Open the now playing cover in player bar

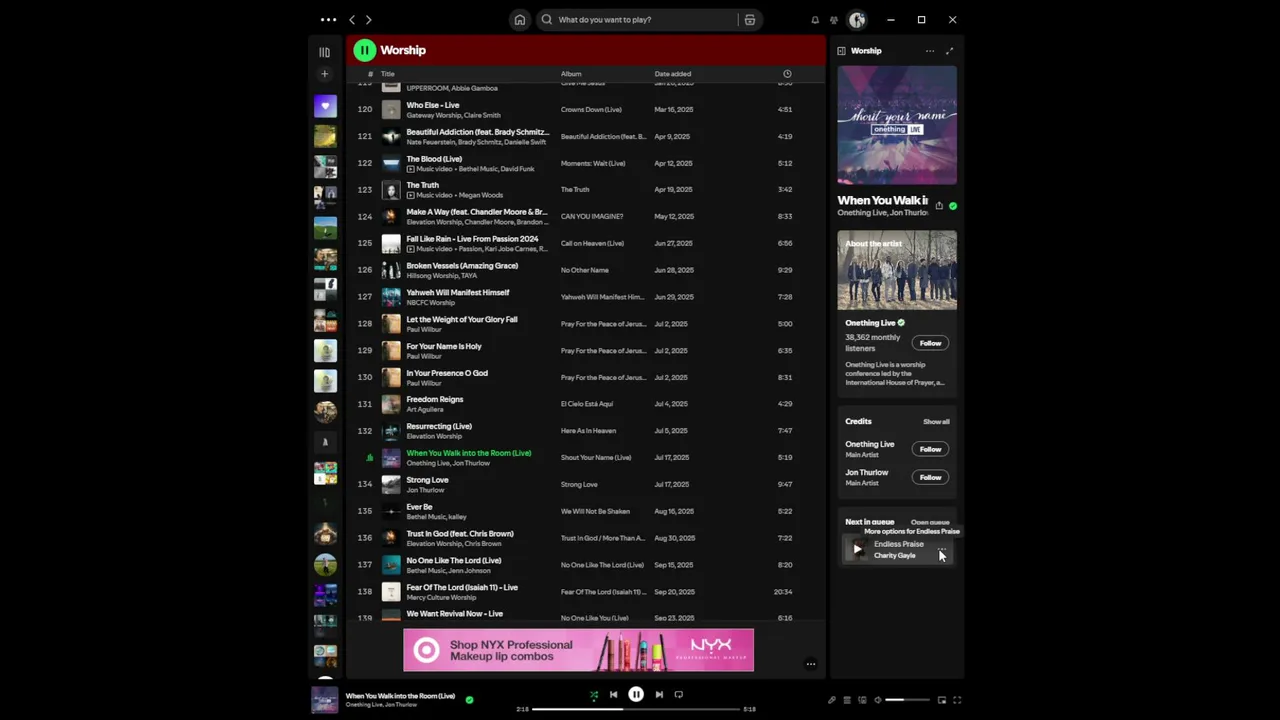pos(325,700)
